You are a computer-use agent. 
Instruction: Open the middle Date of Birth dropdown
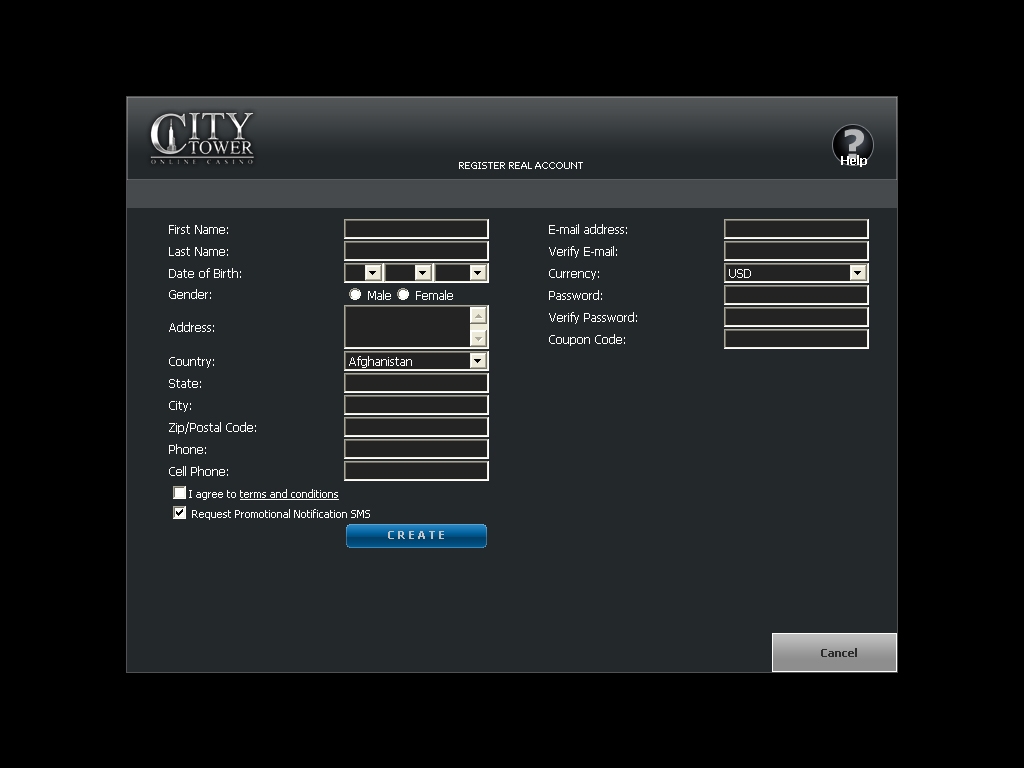click(422, 273)
